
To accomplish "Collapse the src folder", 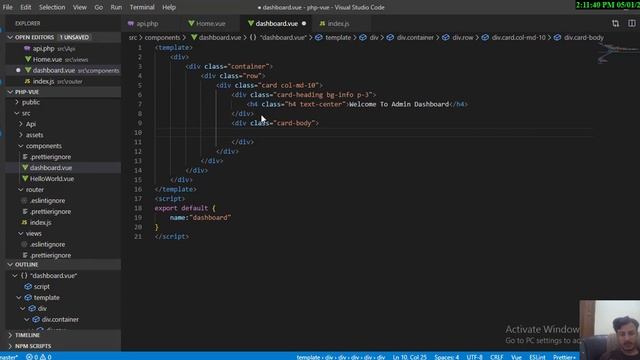I will pos(26,113).
